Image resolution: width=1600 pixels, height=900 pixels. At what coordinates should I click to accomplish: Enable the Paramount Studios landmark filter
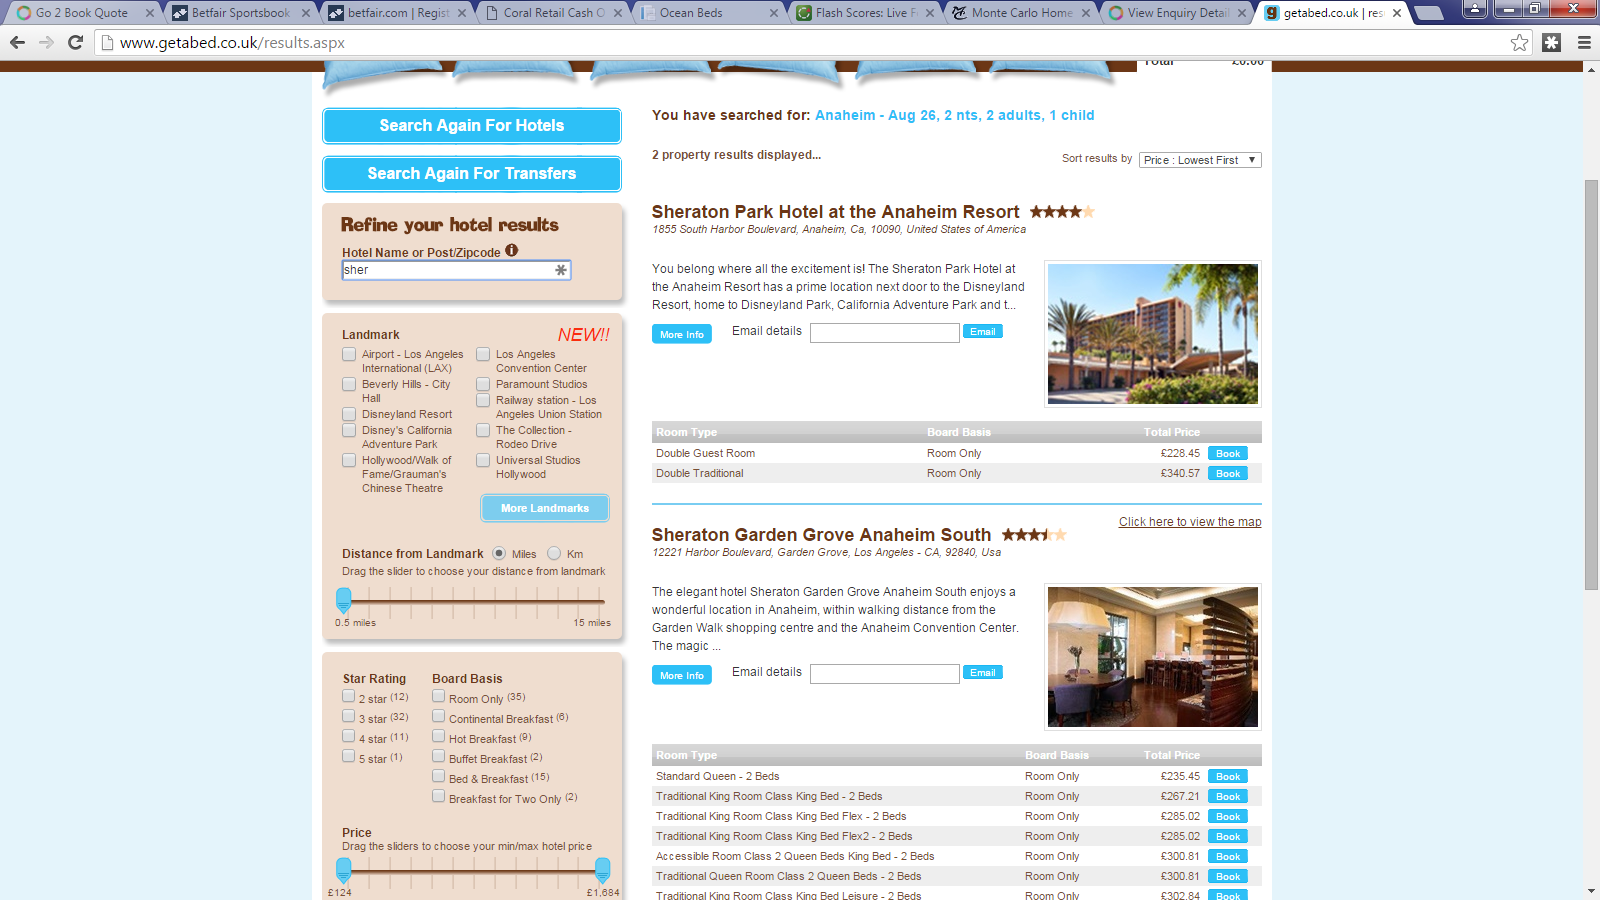pyautogui.click(x=483, y=384)
